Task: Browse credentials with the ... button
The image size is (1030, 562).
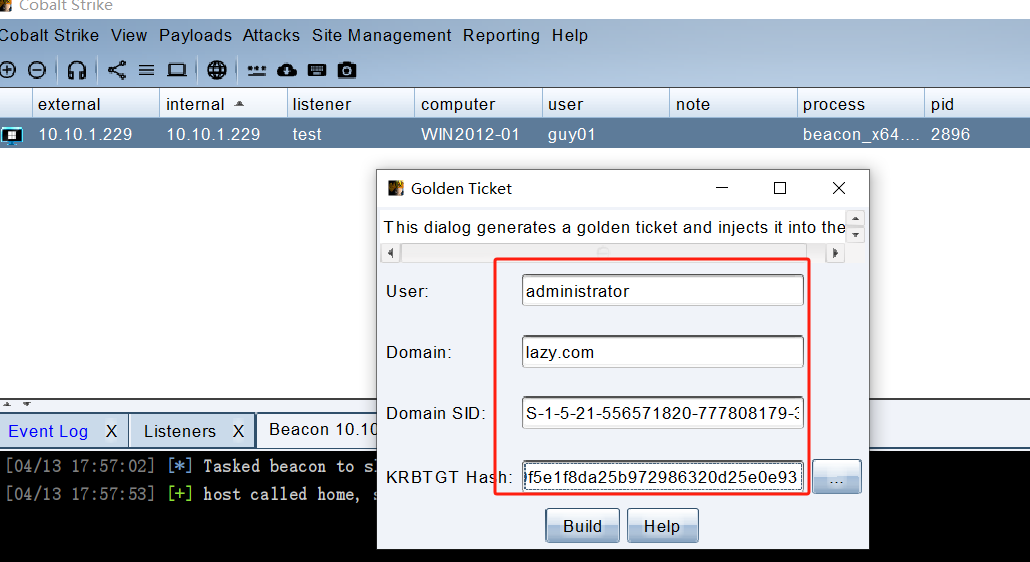Action: click(x=837, y=477)
